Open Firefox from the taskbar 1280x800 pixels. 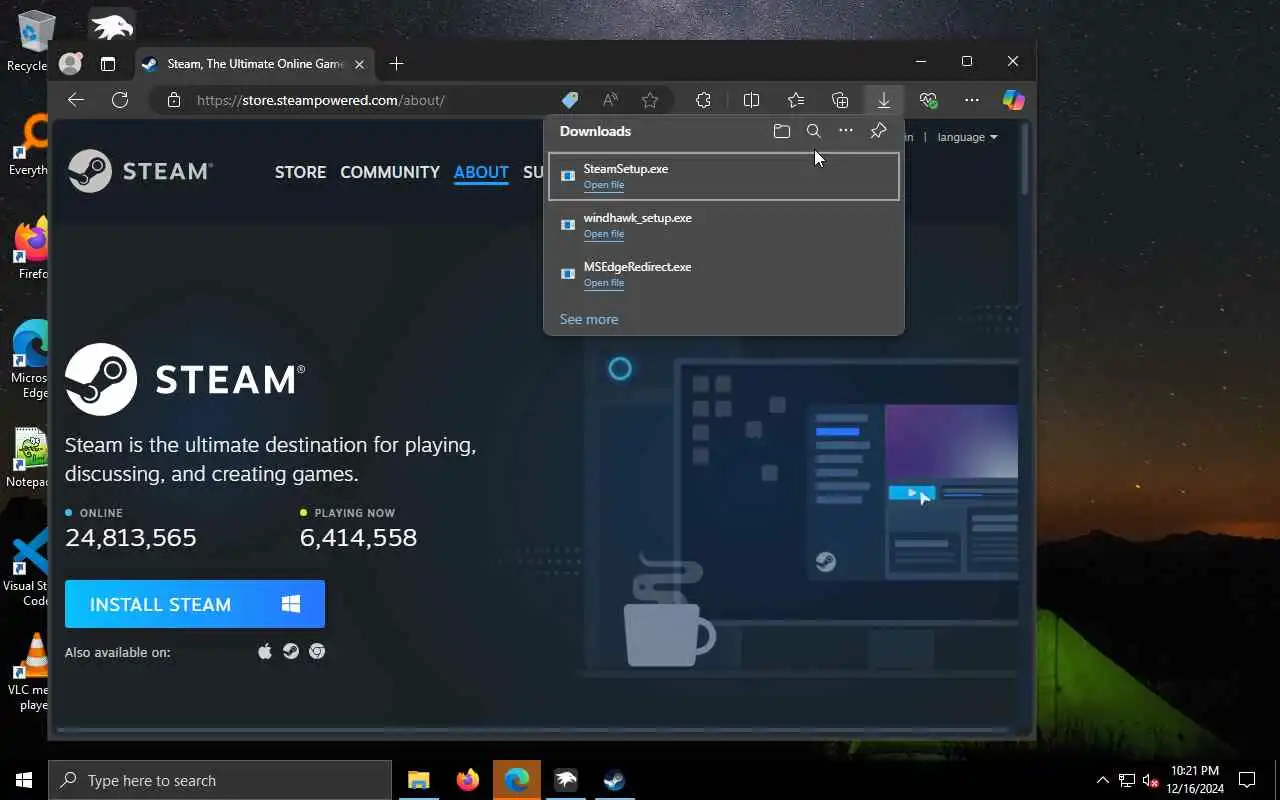pyautogui.click(x=467, y=780)
